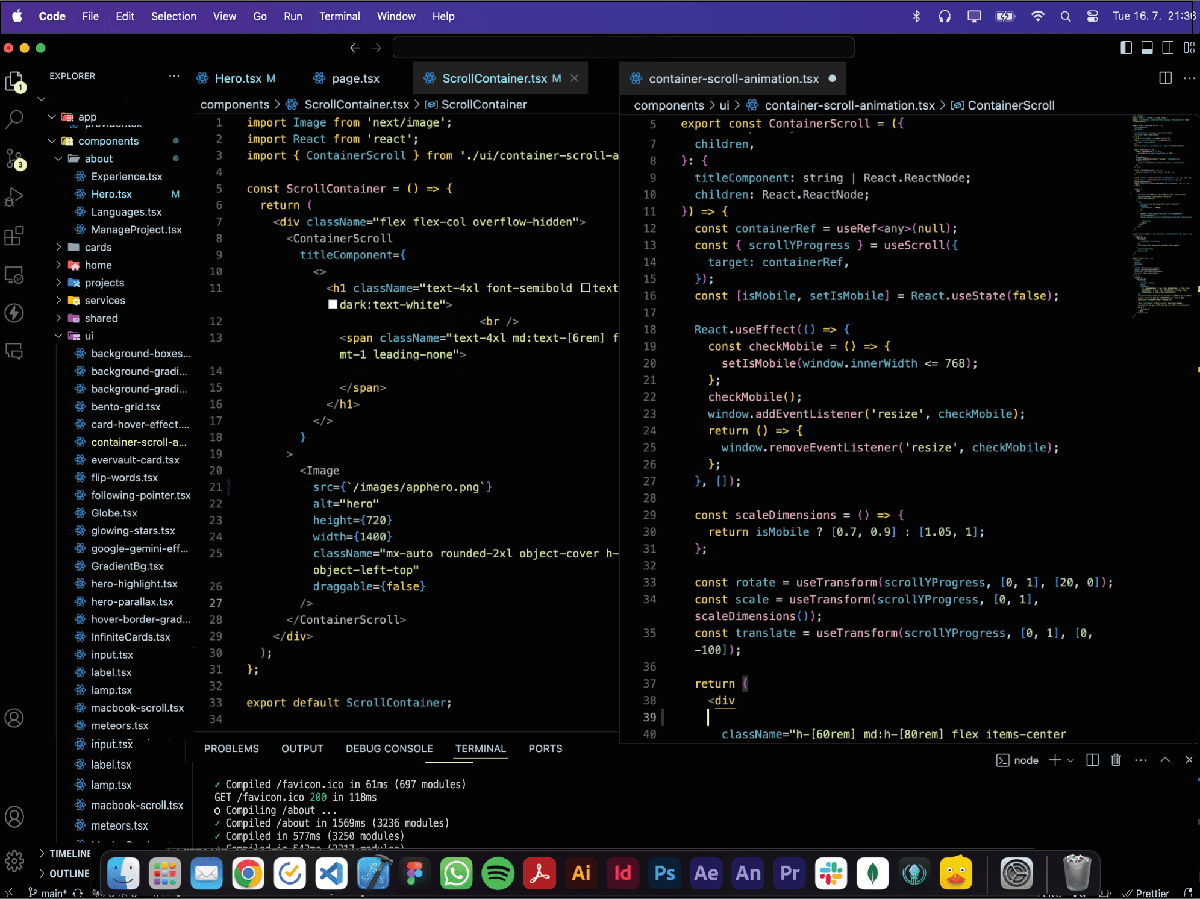Switch to the page.tsx tab
Image resolution: width=1200 pixels, height=899 pixels.
point(356,78)
